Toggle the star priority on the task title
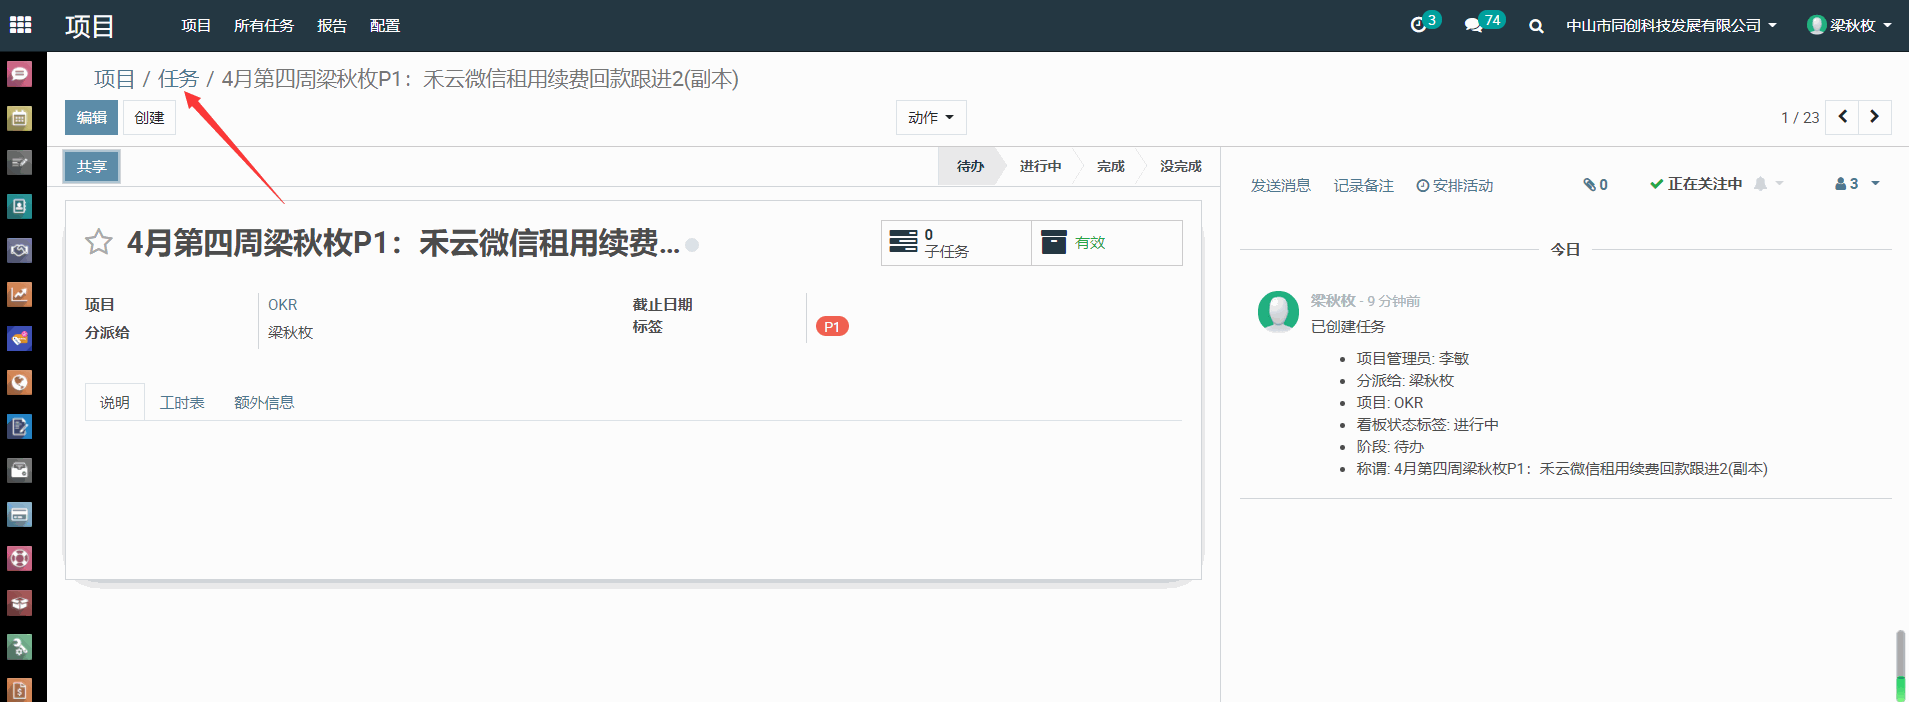Screen dimensions: 1909x702 (98, 242)
